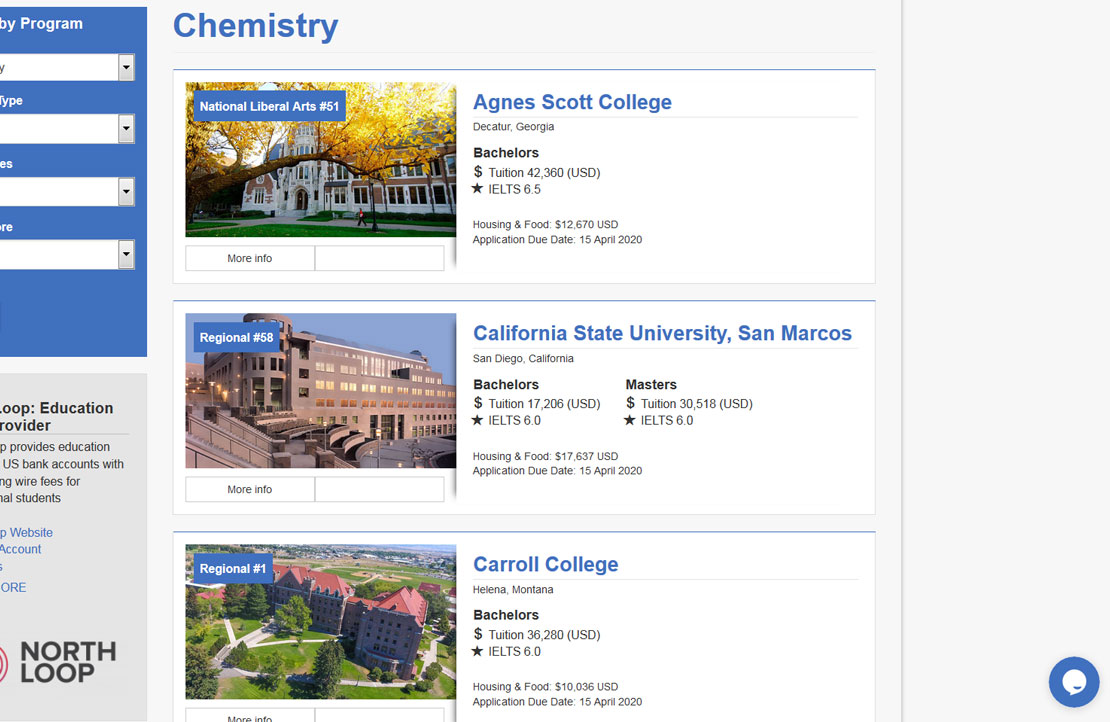
Task: Click More info under Agnes Scott College
Action: [x=250, y=258]
